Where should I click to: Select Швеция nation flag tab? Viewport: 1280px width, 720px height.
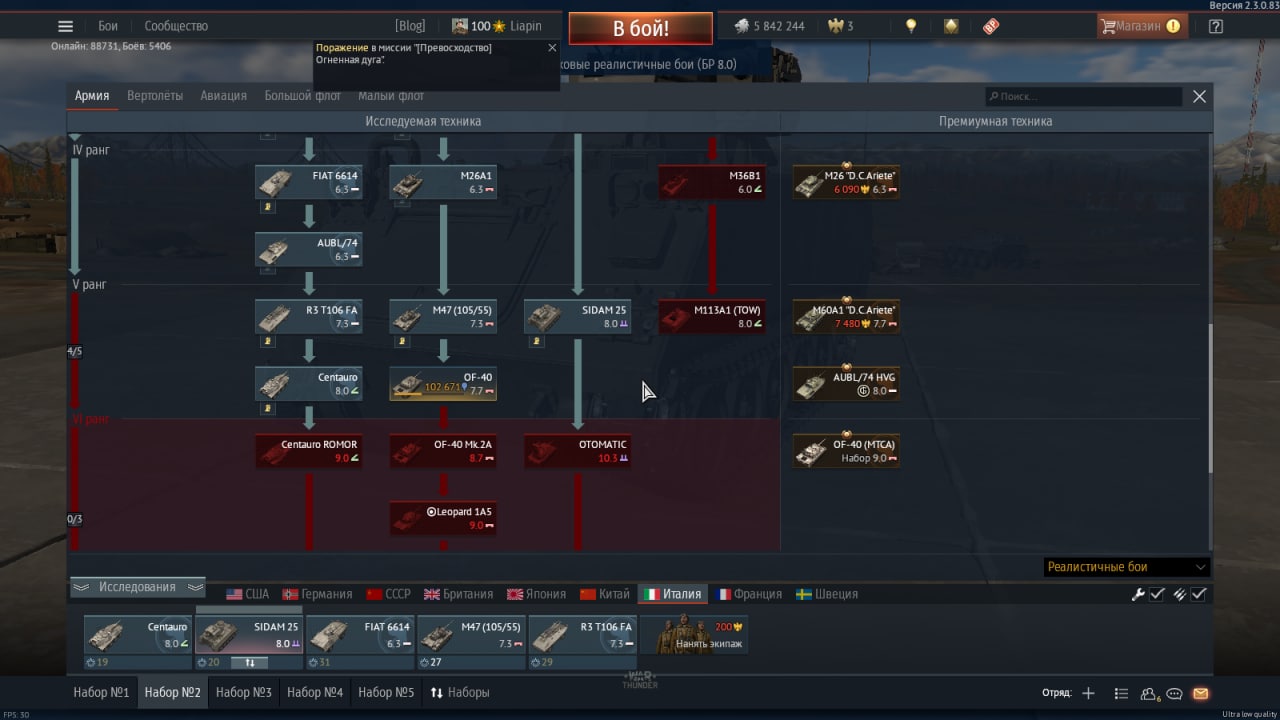(827, 594)
